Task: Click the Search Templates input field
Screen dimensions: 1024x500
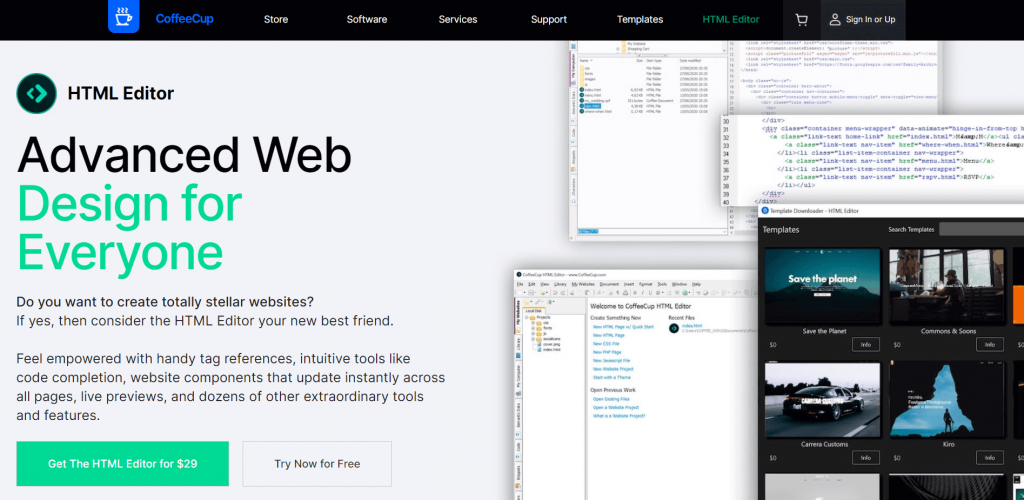Action: (981, 229)
